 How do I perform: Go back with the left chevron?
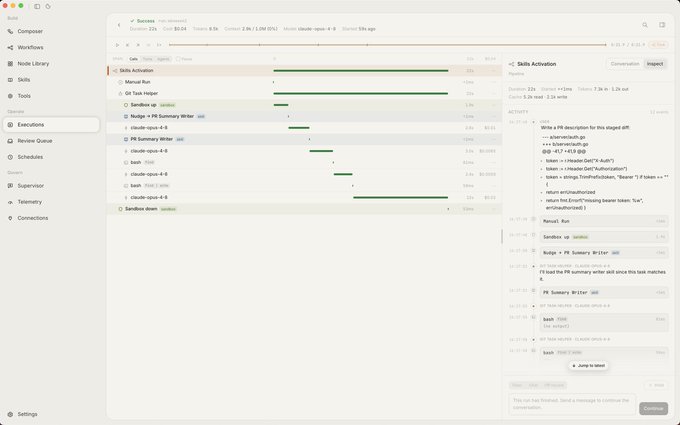pos(119,25)
